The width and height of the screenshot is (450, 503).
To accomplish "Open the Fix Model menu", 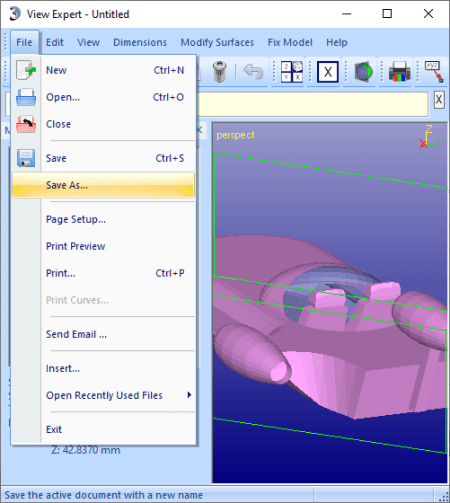I will tap(290, 42).
